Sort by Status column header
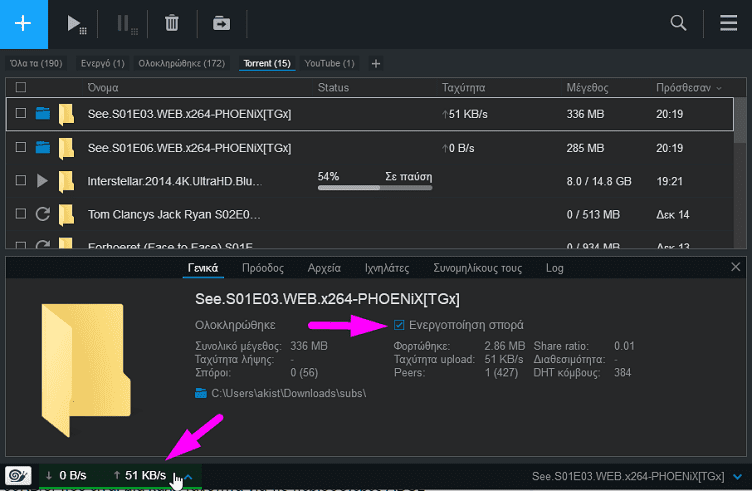The height and width of the screenshot is (491, 752). click(333, 88)
